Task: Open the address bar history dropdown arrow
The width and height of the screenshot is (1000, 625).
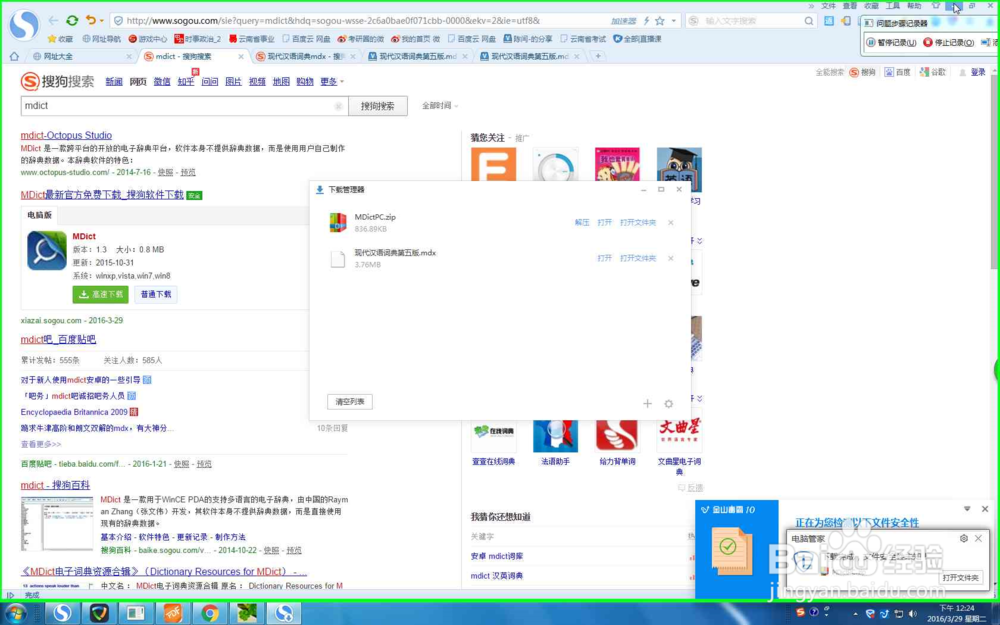Action: point(673,21)
